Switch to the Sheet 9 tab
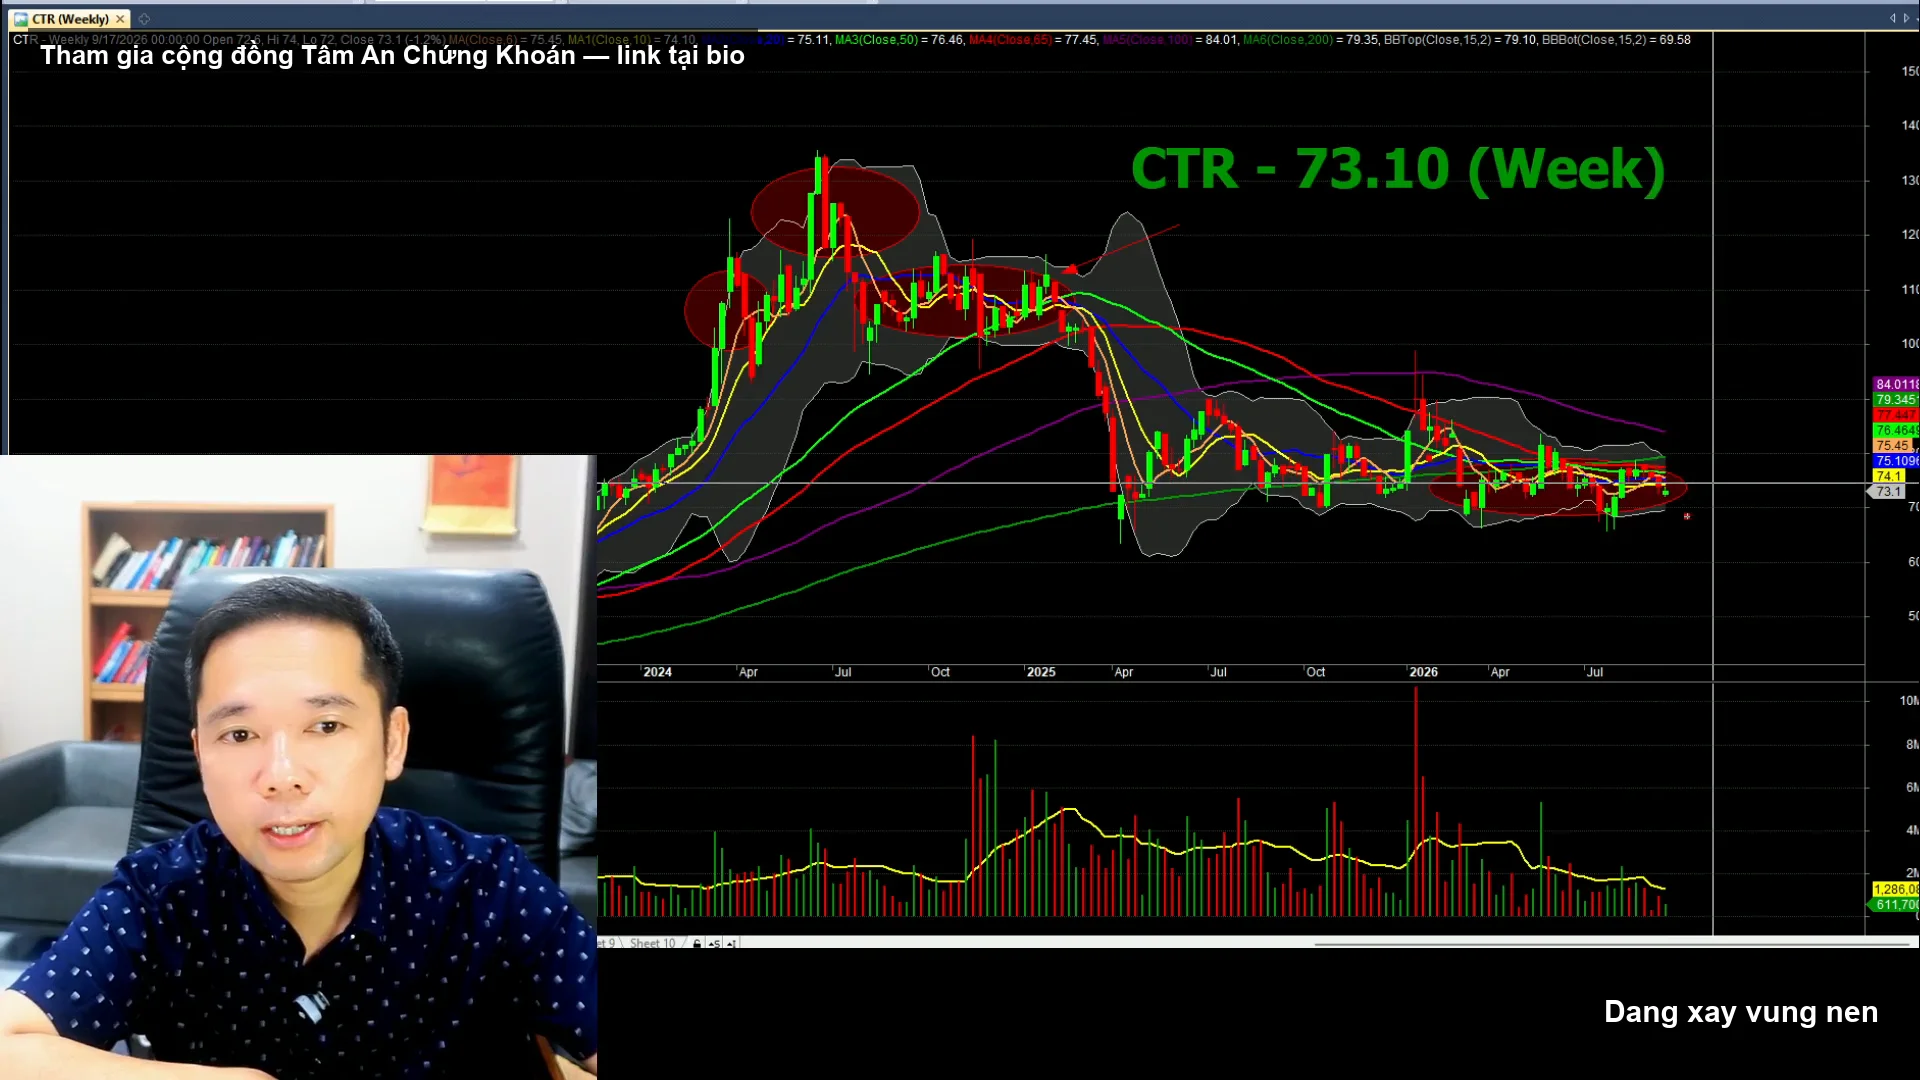This screenshot has height=1080, width=1920. coord(607,943)
